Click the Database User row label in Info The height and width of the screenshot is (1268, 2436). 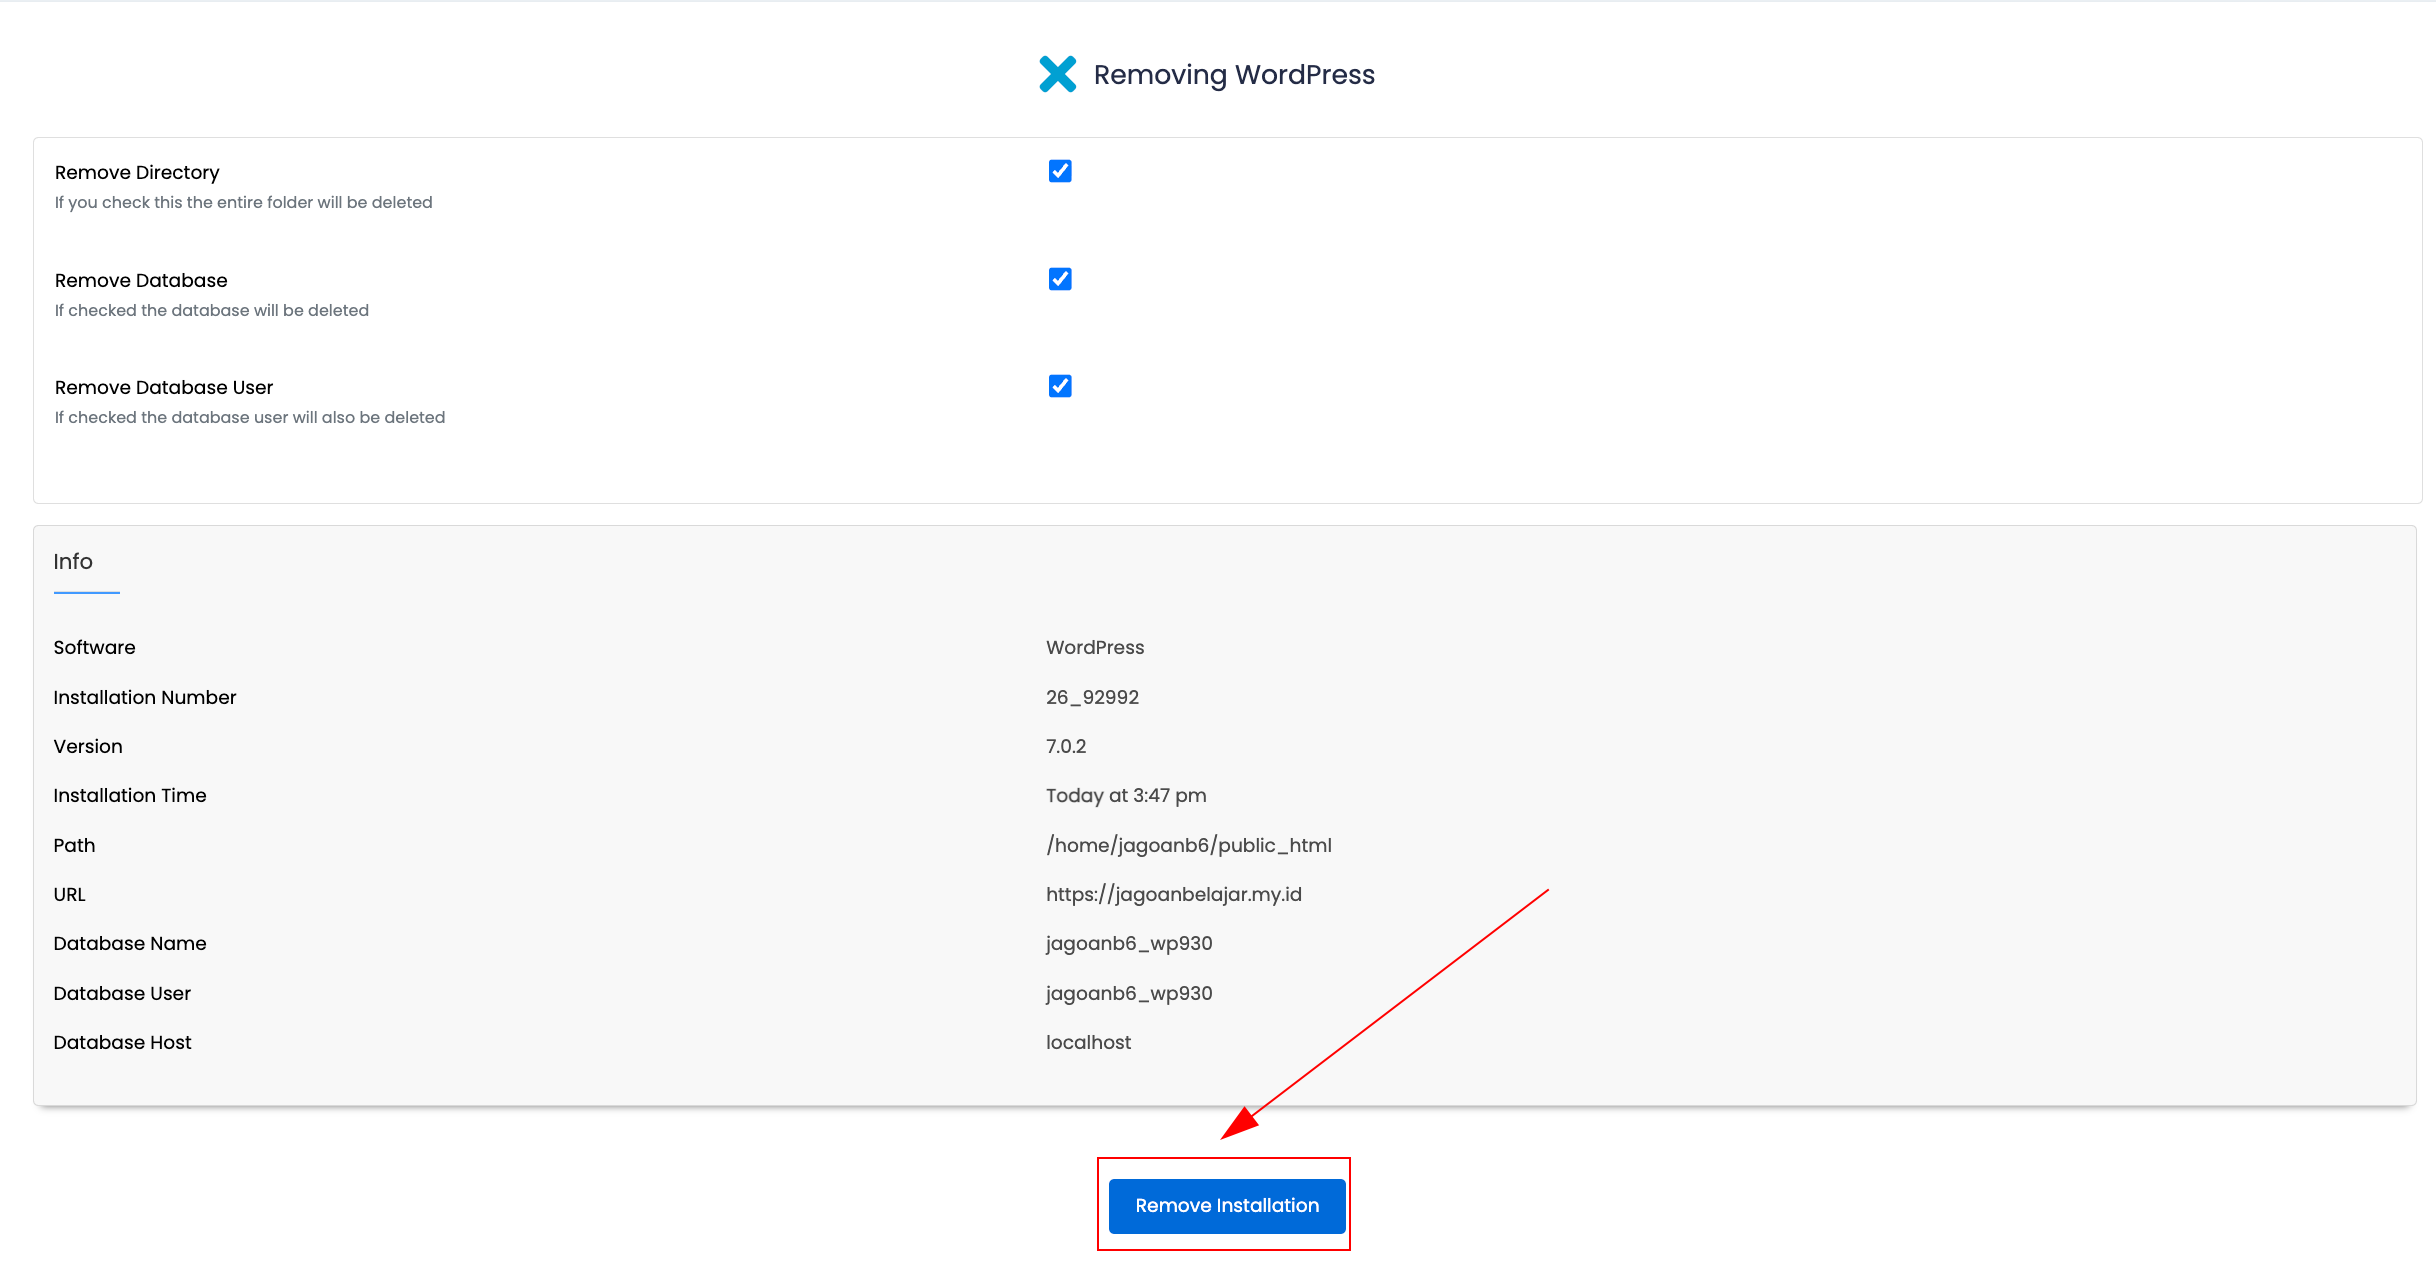(122, 994)
